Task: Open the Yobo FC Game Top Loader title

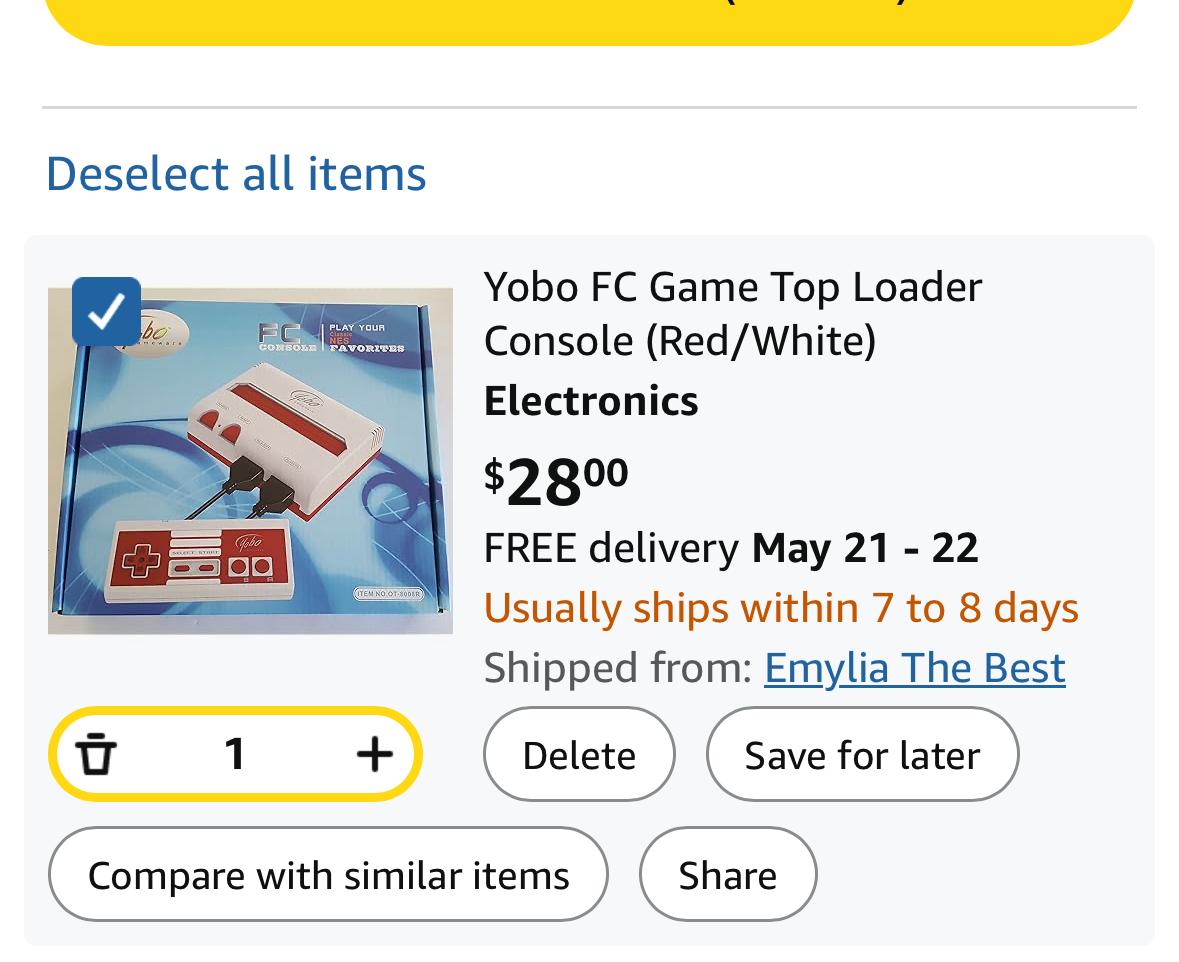Action: pyautogui.click(x=732, y=314)
